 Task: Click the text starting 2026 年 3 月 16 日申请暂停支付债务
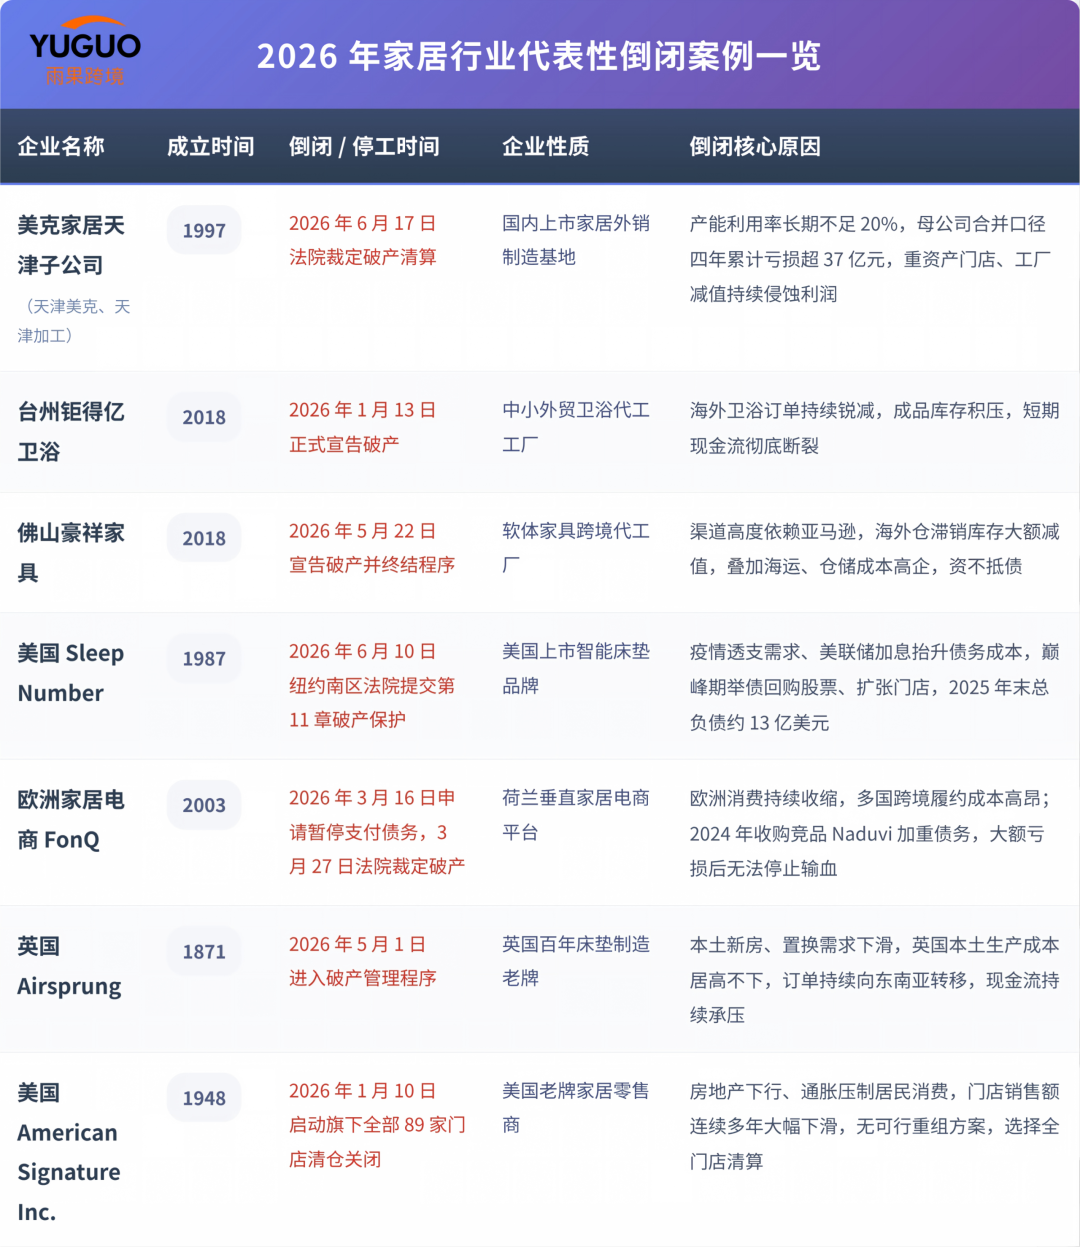point(377,832)
